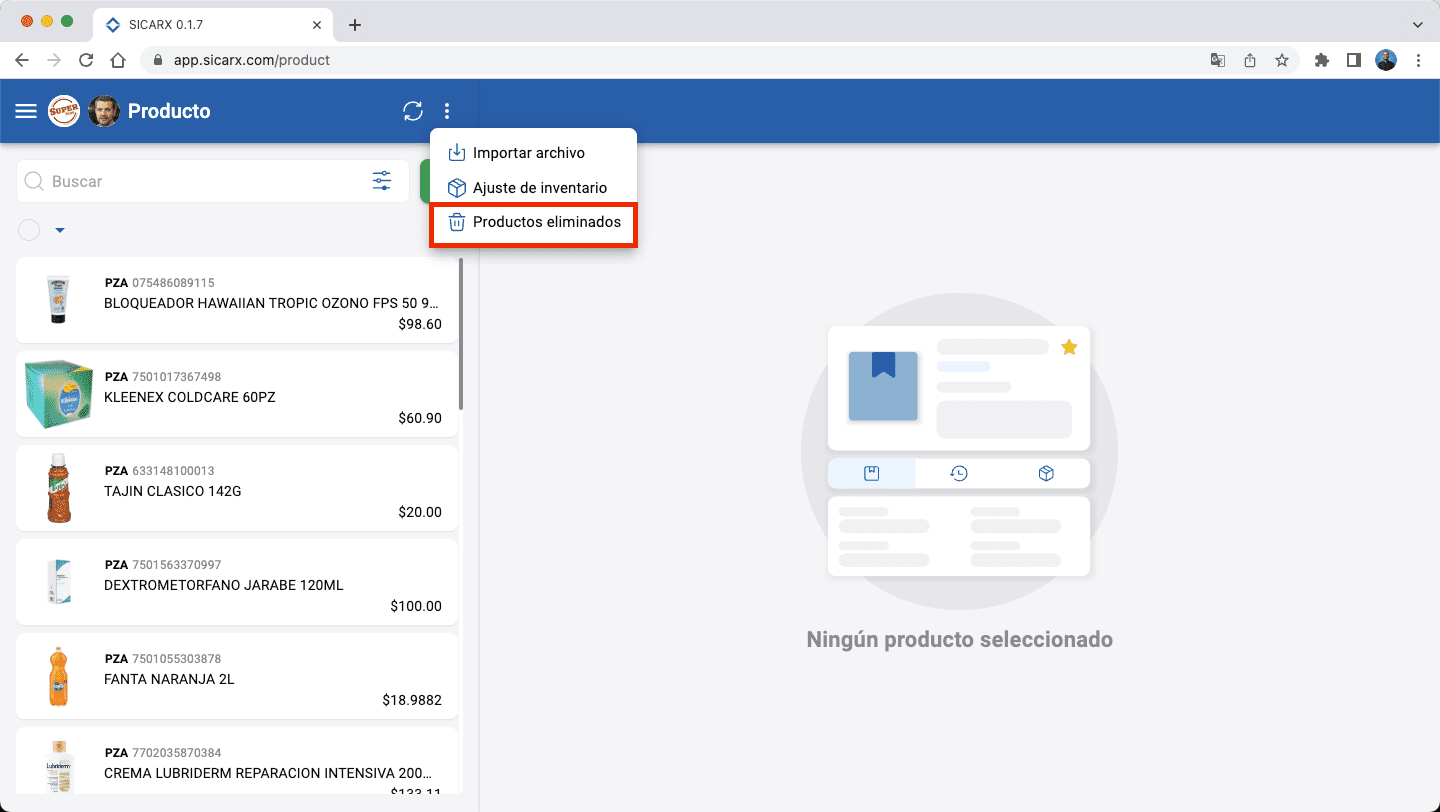Open the hamburger navigation menu
Image resolution: width=1440 pixels, height=812 pixels.
(x=25, y=110)
